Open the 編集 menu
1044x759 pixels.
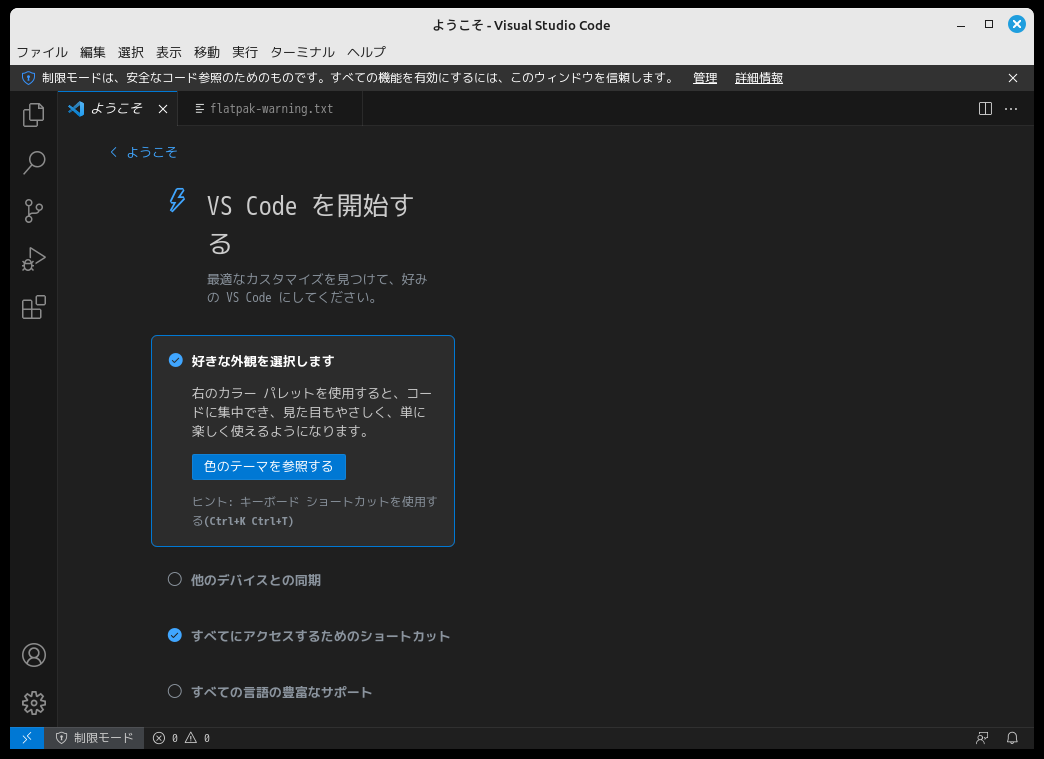coord(93,52)
